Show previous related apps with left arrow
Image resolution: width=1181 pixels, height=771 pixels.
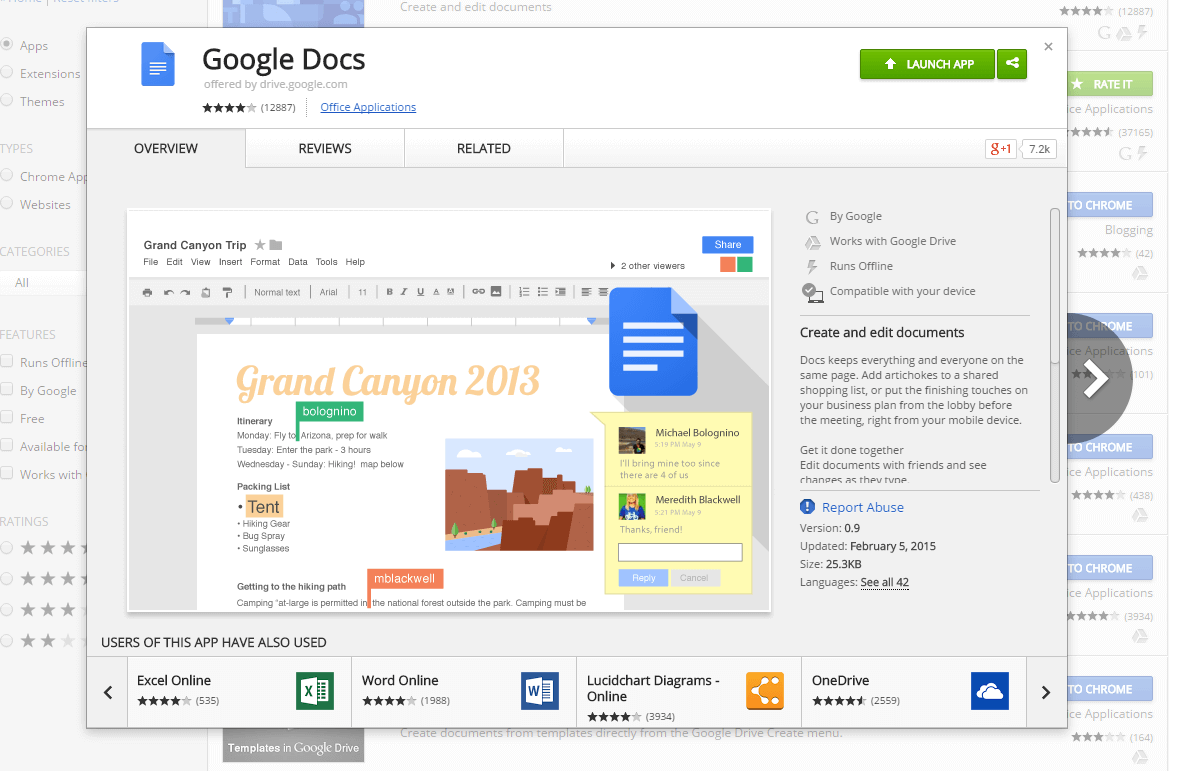point(108,692)
